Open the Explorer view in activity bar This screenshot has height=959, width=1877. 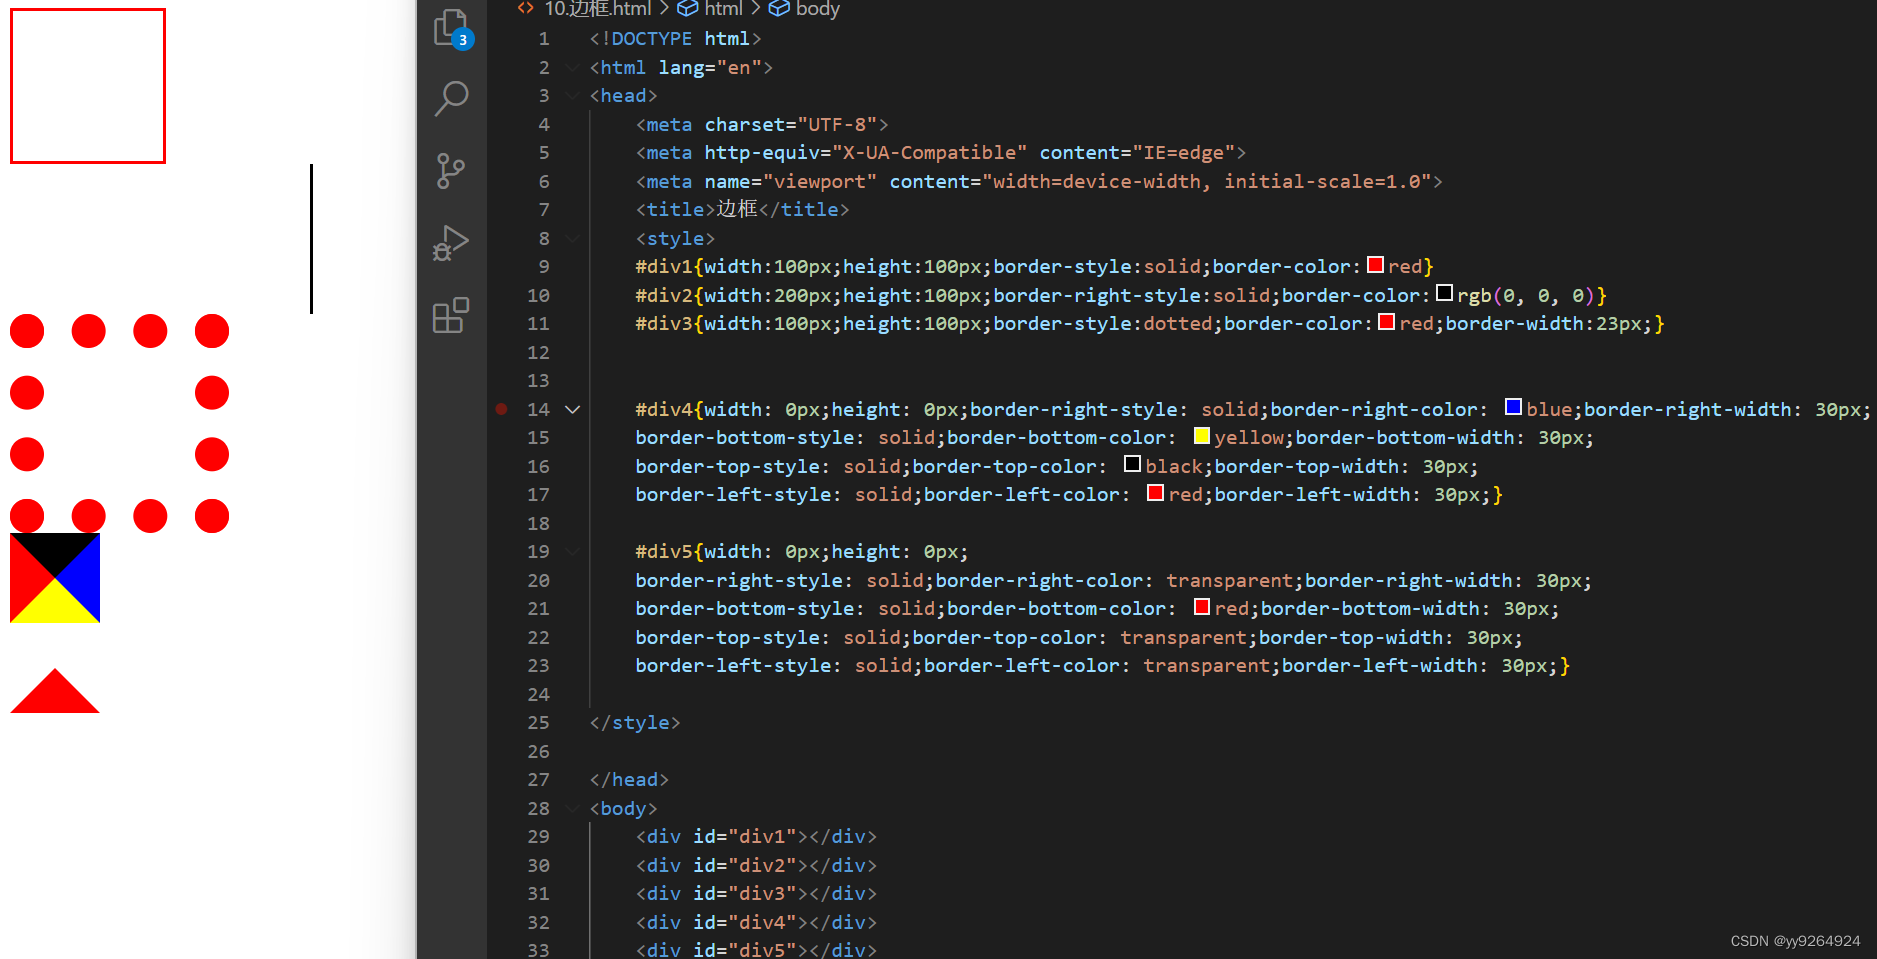[x=452, y=28]
